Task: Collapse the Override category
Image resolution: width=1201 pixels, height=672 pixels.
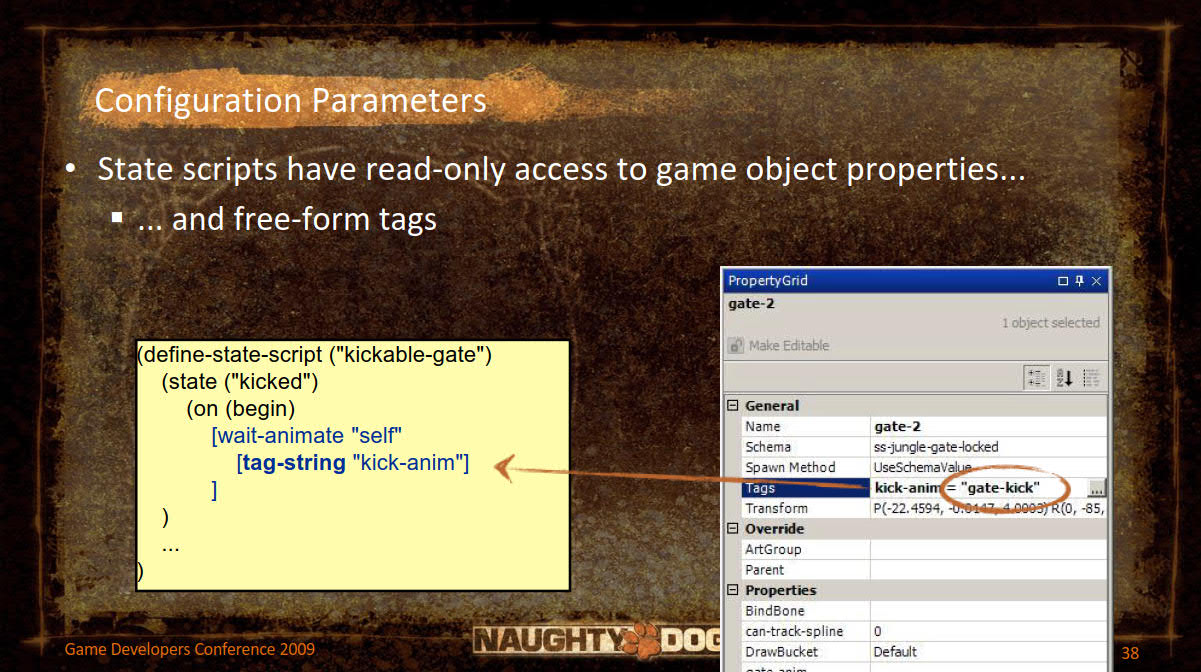Action: click(x=732, y=529)
